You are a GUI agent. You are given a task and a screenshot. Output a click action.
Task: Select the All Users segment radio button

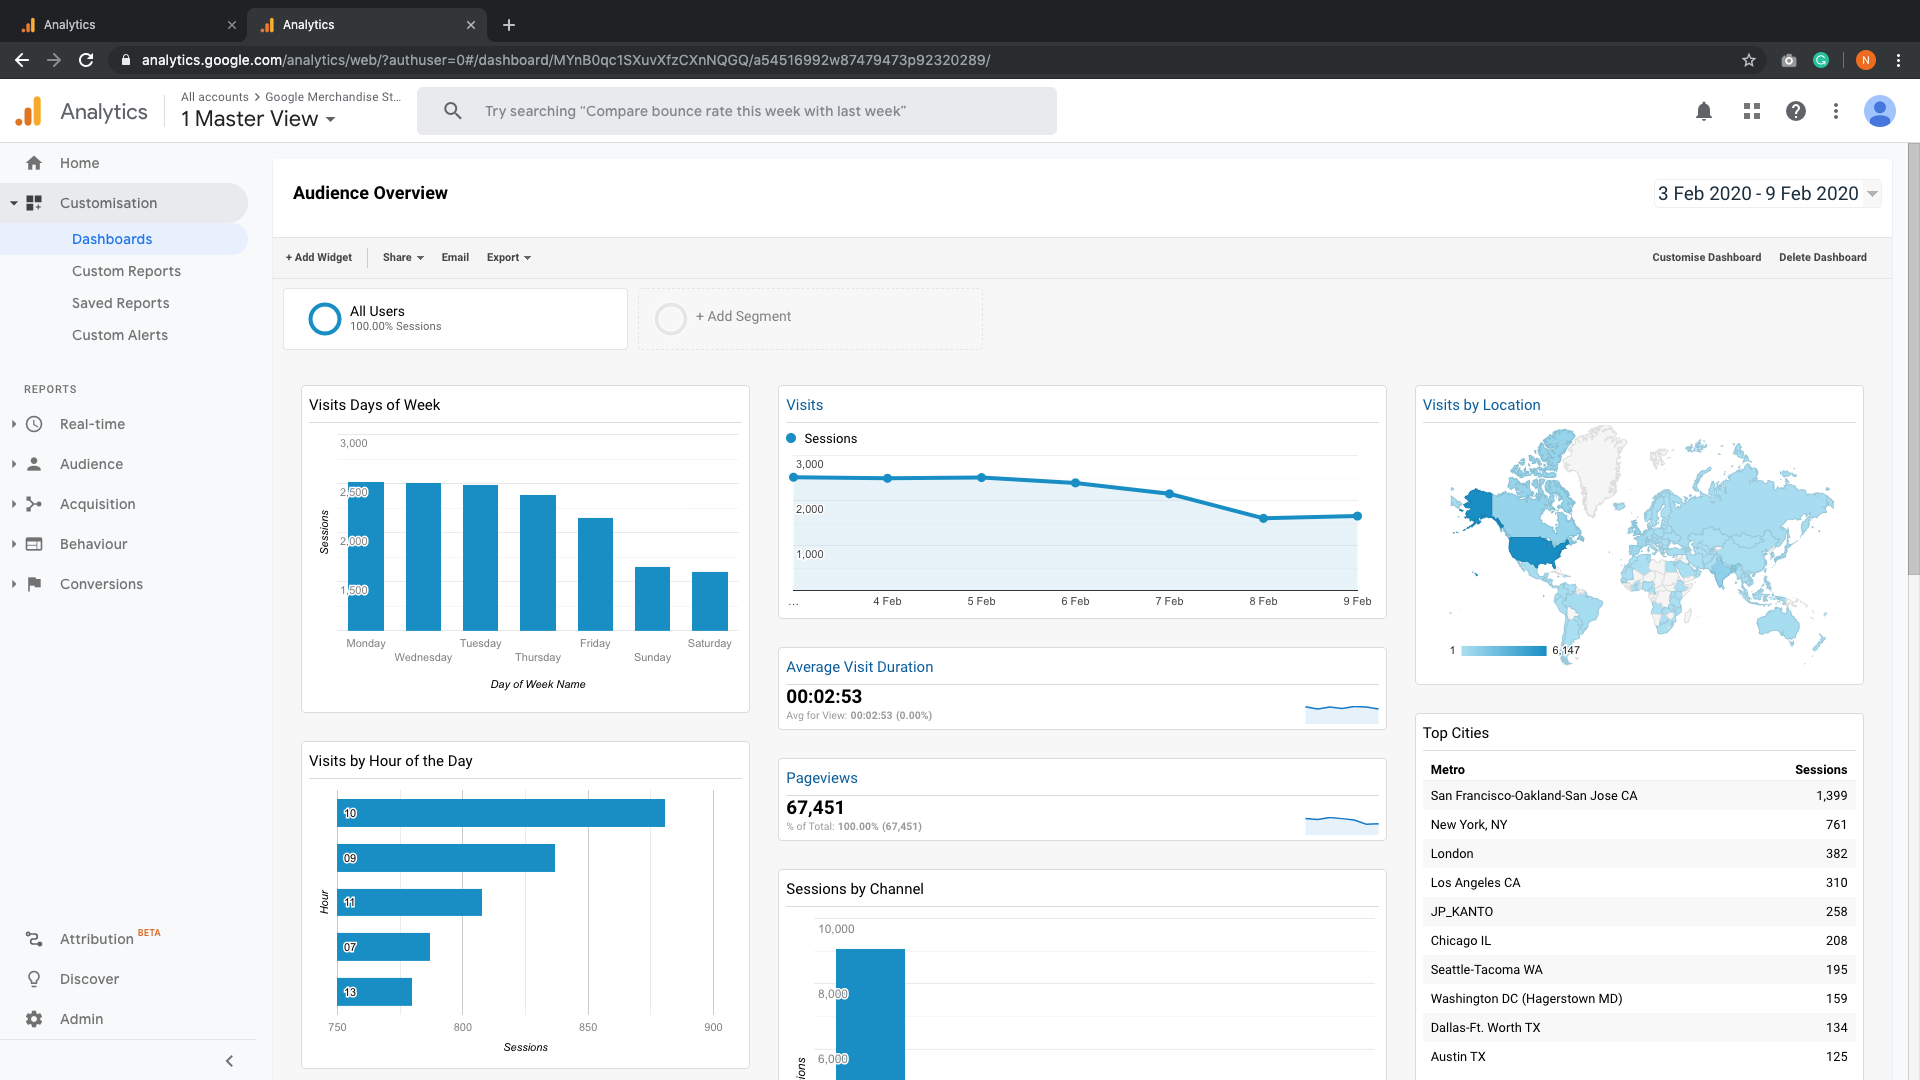pos(324,318)
